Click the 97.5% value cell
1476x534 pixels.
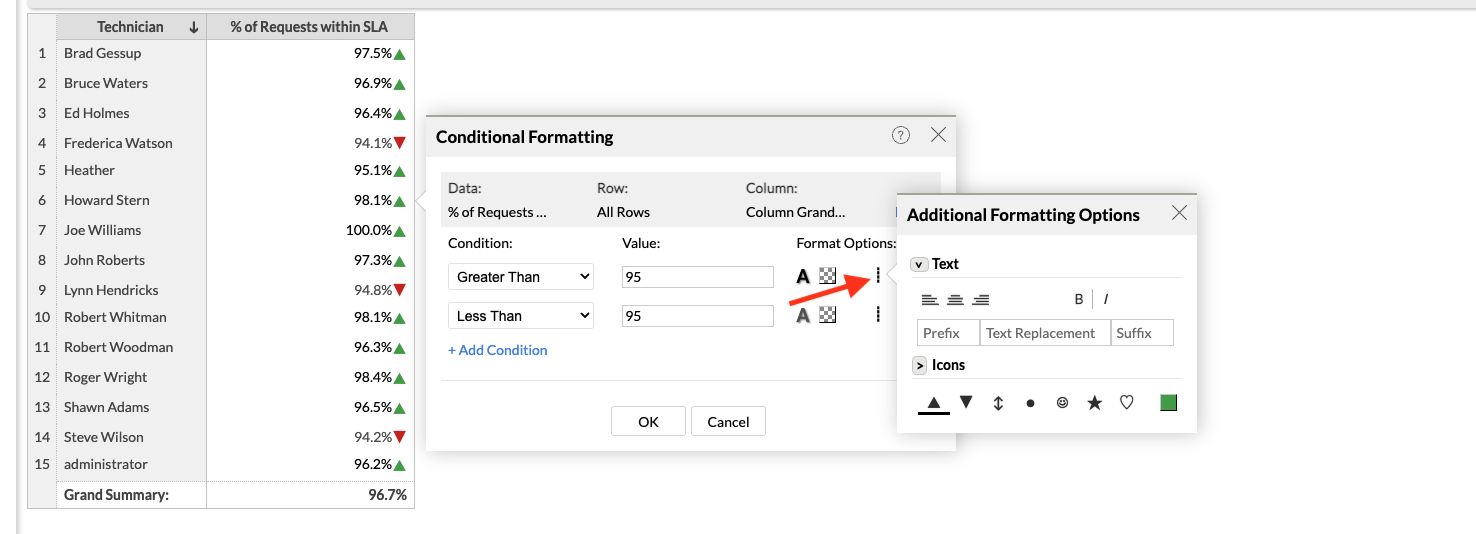(x=310, y=53)
